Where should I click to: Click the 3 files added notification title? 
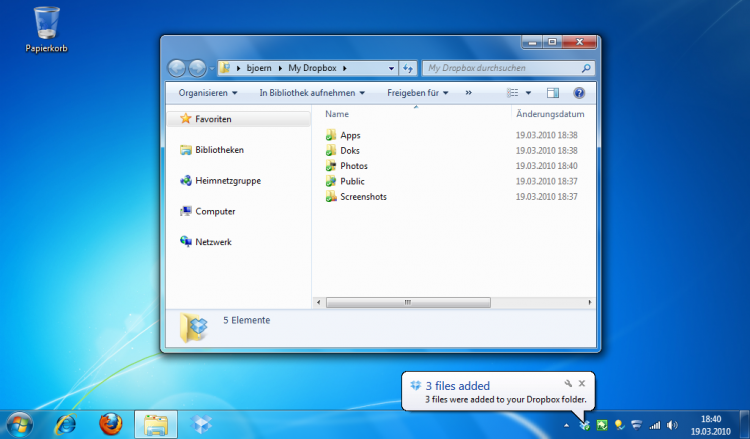pyautogui.click(x=458, y=386)
